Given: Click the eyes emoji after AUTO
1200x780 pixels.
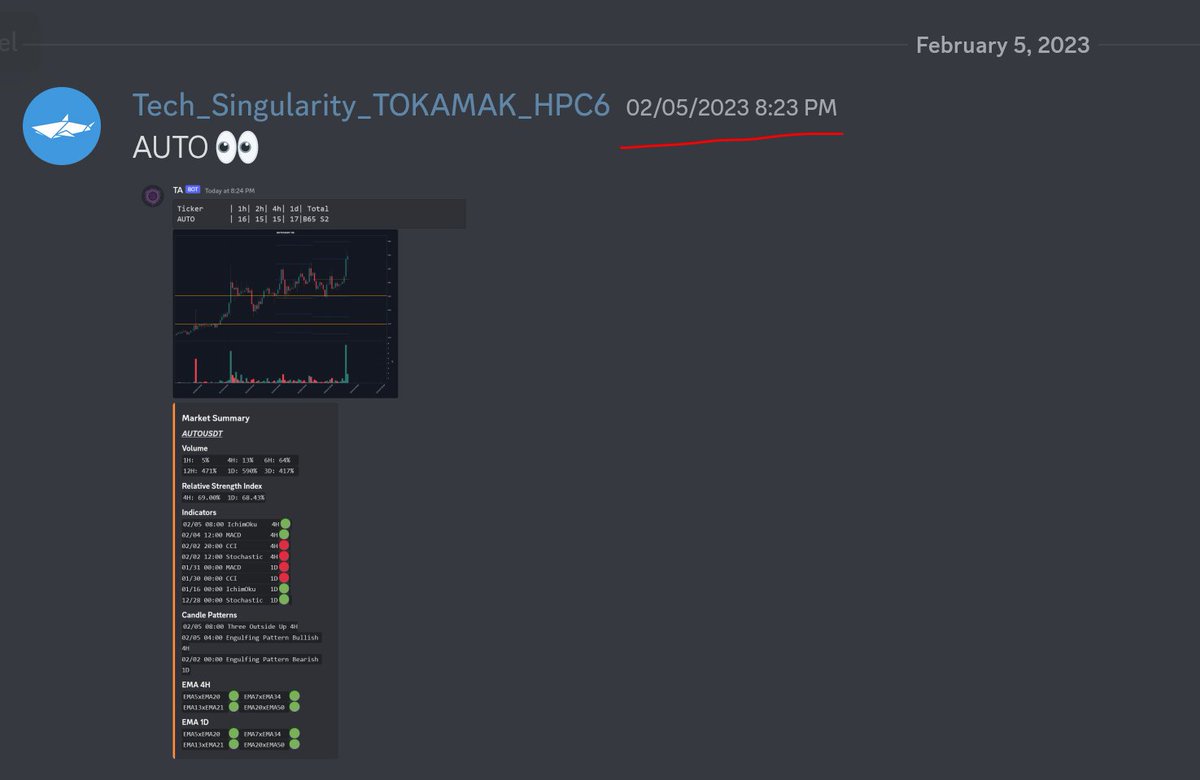Looking at the screenshot, I should coord(237,148).
